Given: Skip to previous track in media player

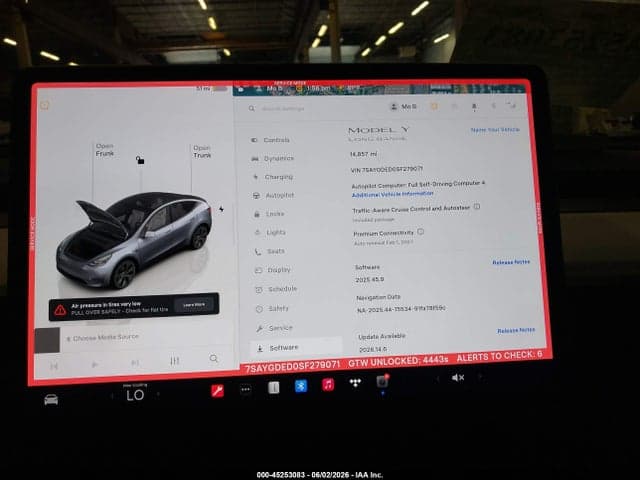Looking at the screenshot, I should tap(54, 366).
